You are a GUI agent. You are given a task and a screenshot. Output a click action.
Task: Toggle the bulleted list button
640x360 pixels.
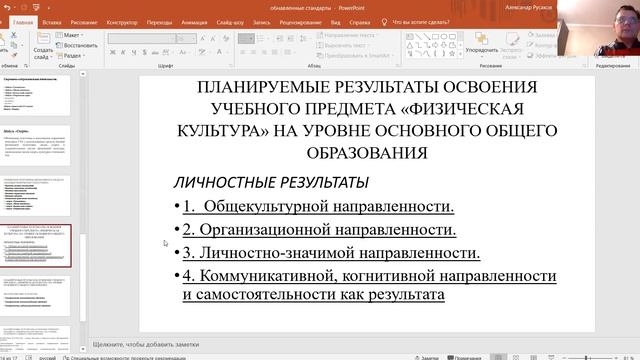point(247,38)
